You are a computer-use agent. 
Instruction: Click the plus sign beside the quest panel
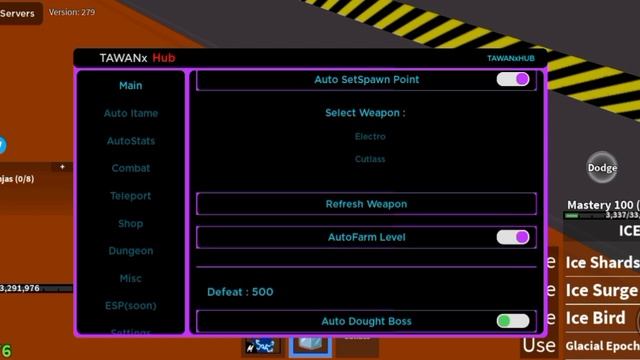coord(62,167)
